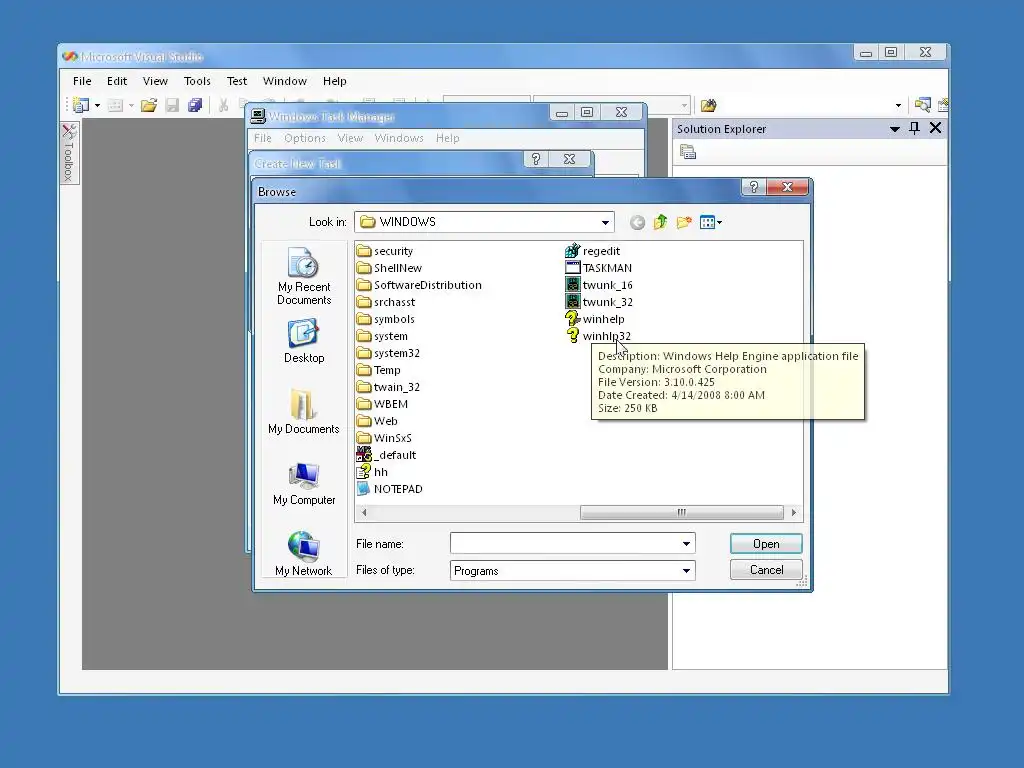Expand the Look in WINDOWS dropdown

[605, 222]
